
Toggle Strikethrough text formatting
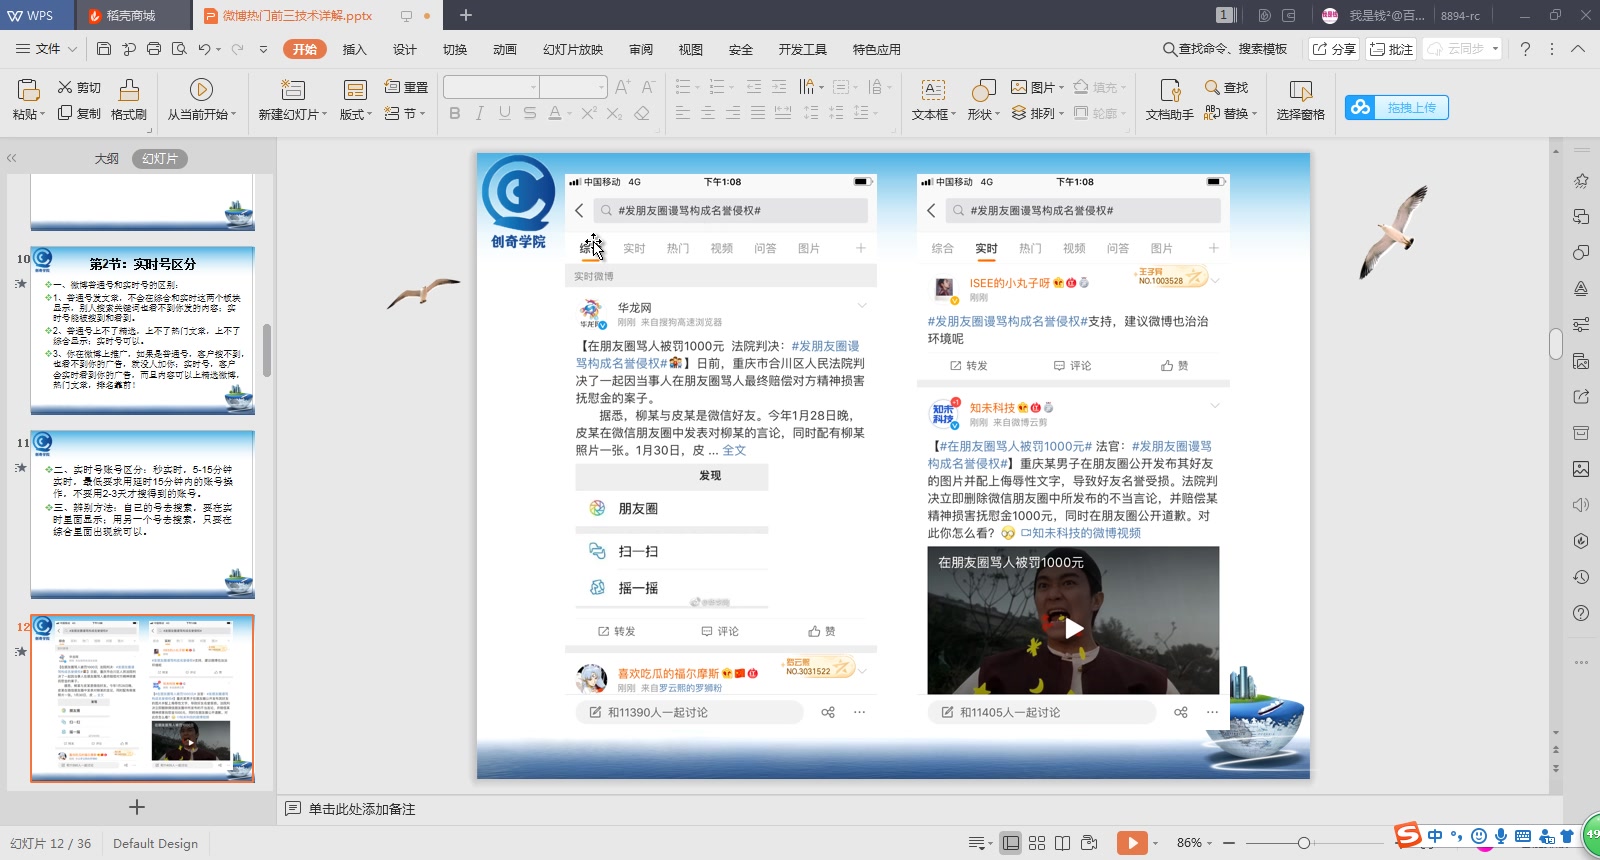click(530, 113)
